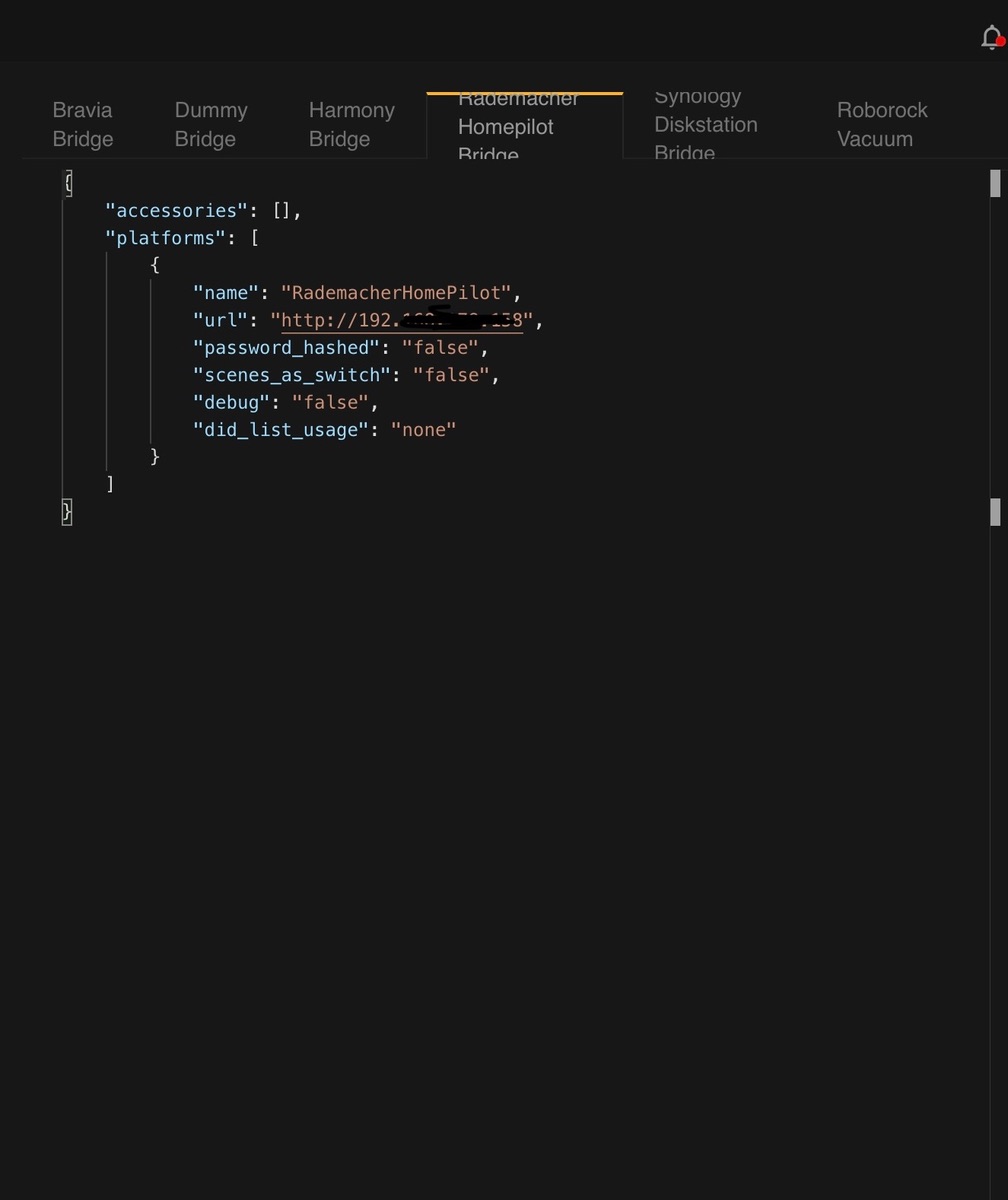Viewport: 1008px width, 1200px height.
Task: Click the final closing curly brace
Action: tap(67, 511)
